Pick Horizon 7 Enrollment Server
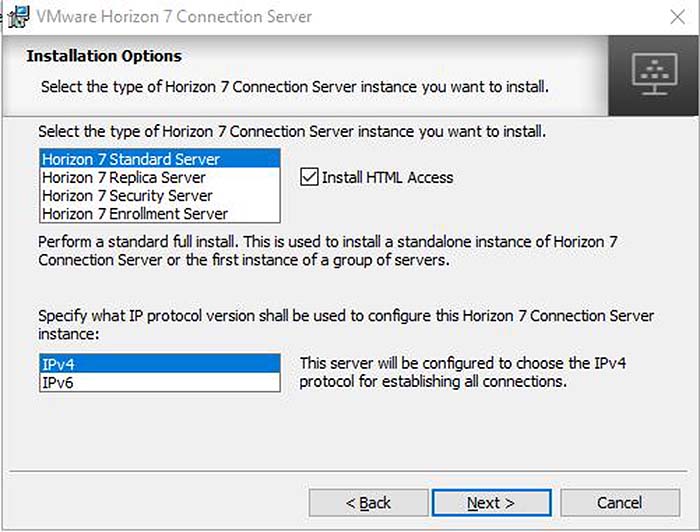The image size is (700, 532). pyautogui.click(x=160, y=214)
